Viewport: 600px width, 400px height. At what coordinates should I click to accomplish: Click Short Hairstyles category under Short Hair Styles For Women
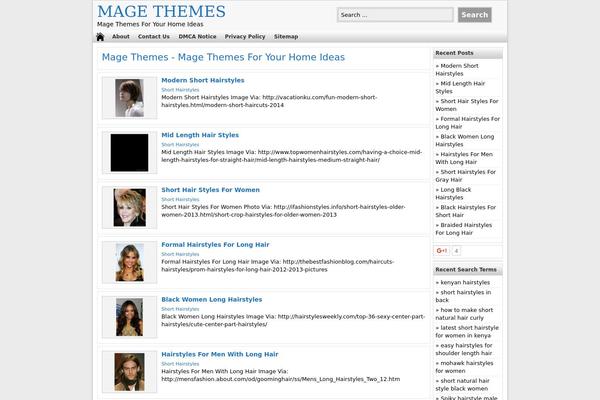click(x=180, y=199)
